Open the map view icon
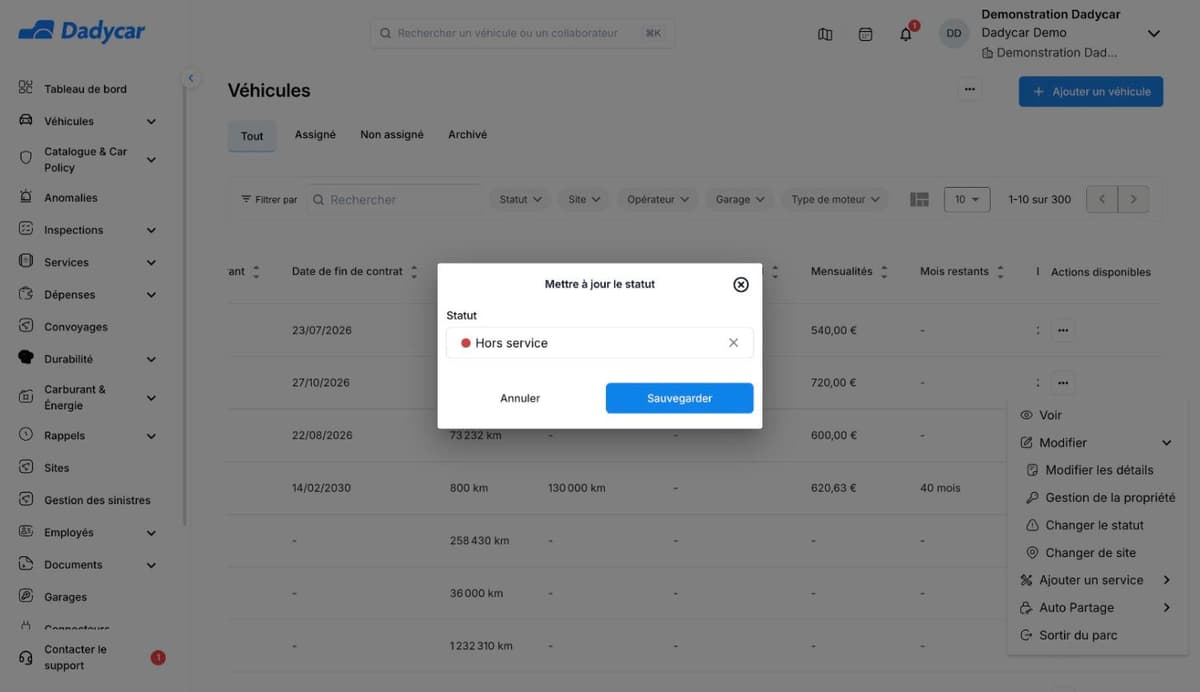Screen dimensions: 1200x692 (825, 34)
